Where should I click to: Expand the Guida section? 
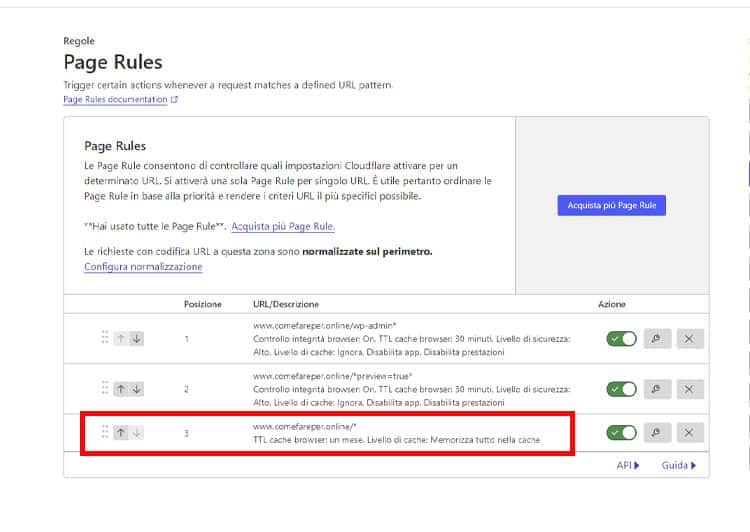pyautogui.click(x=678, y=465)
